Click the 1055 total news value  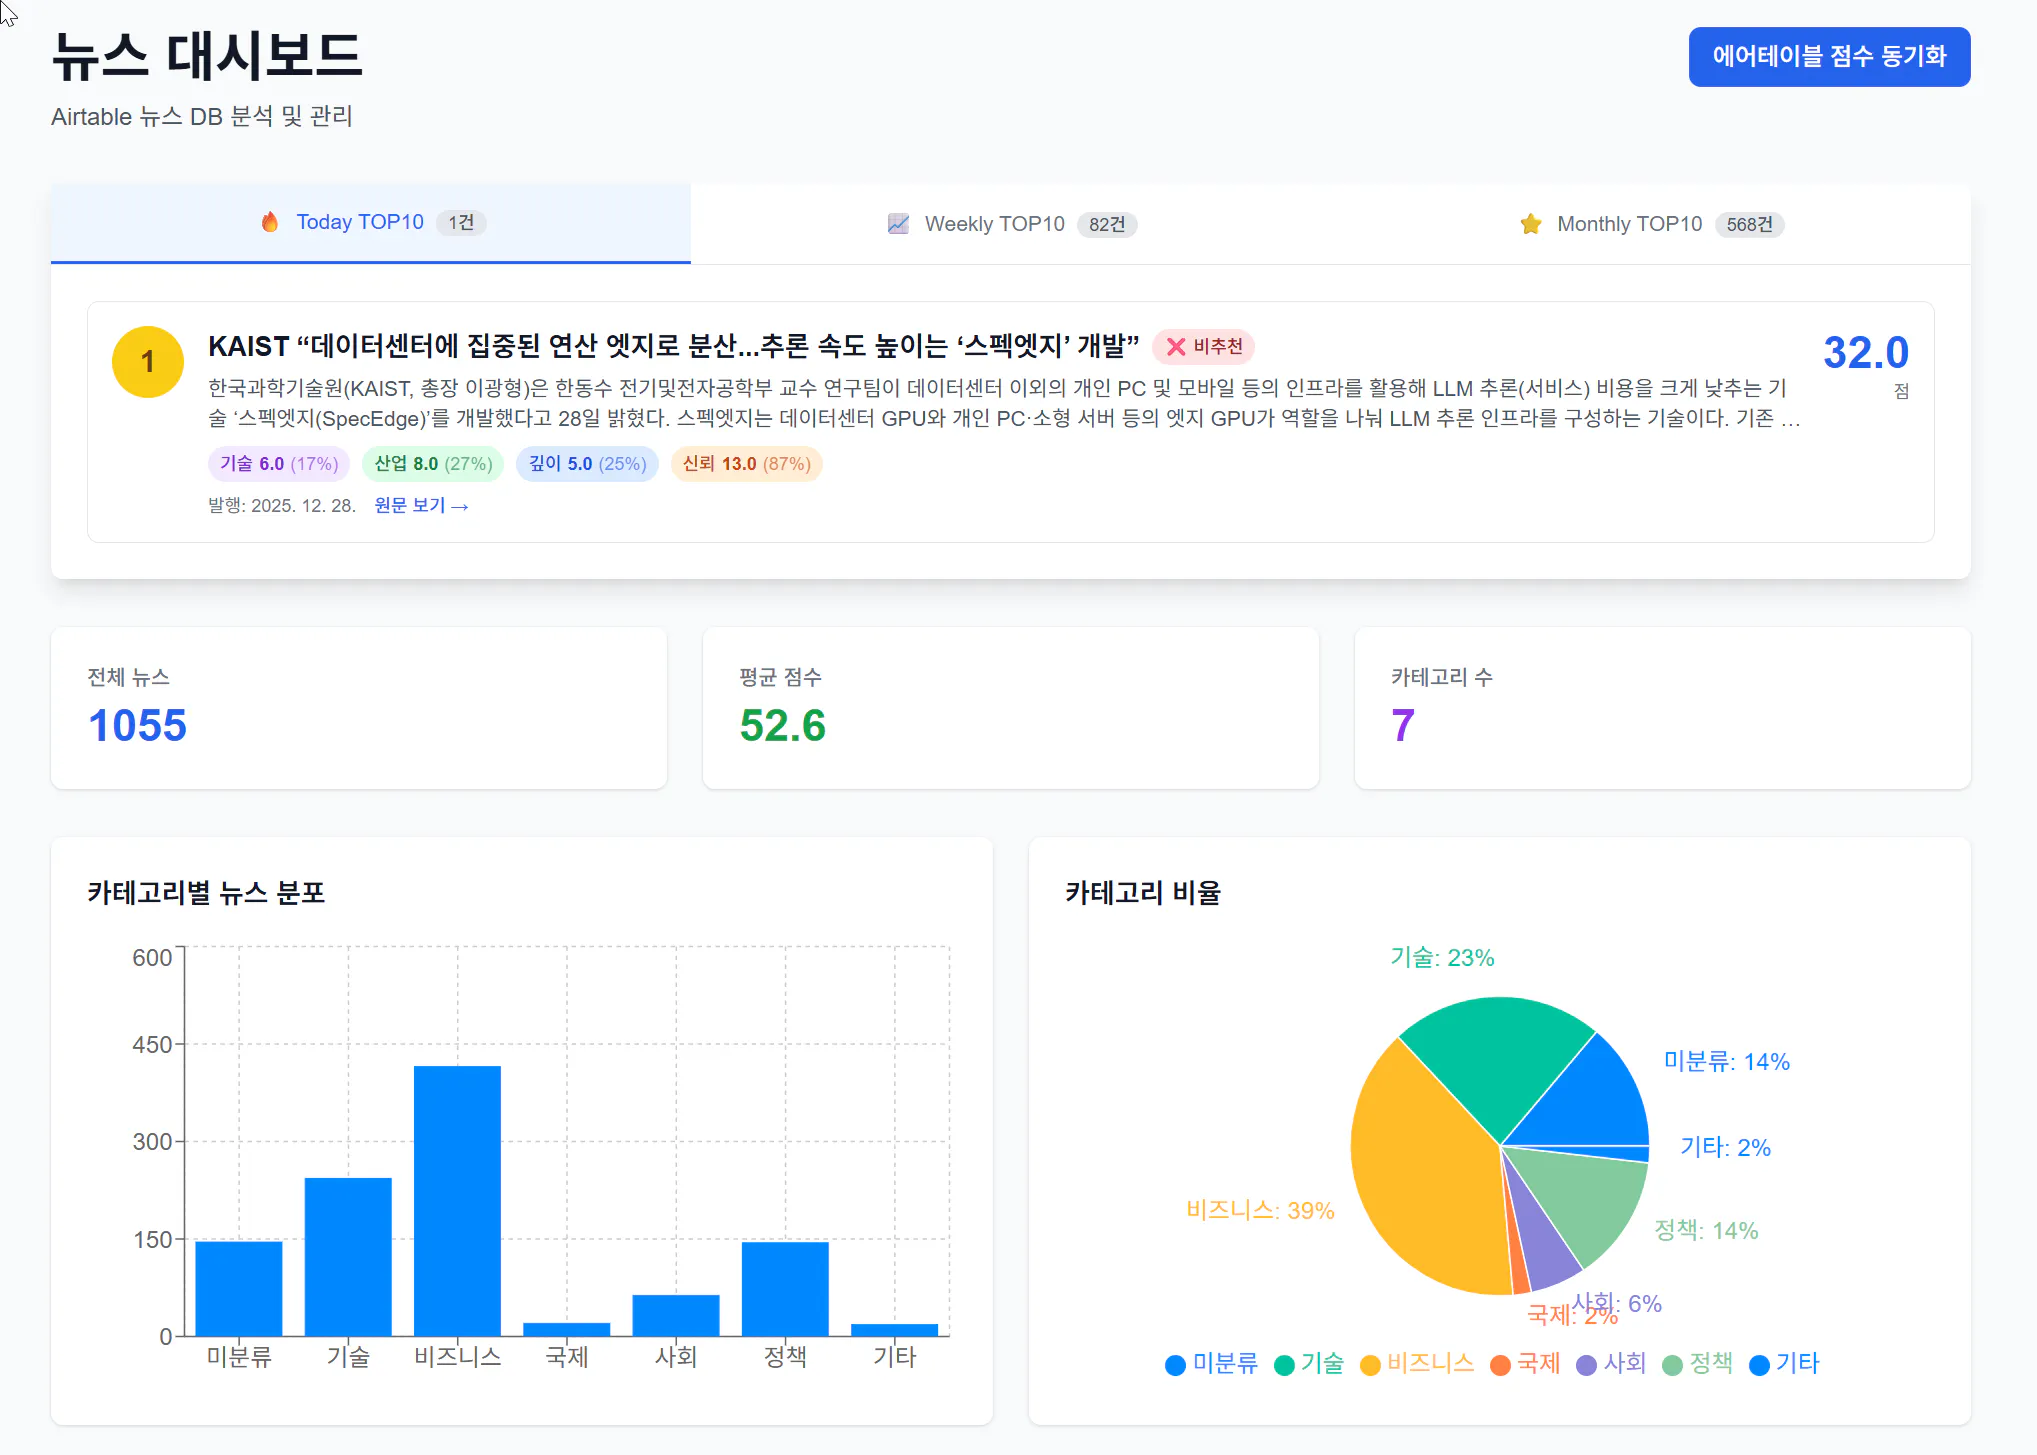point(137,726)
